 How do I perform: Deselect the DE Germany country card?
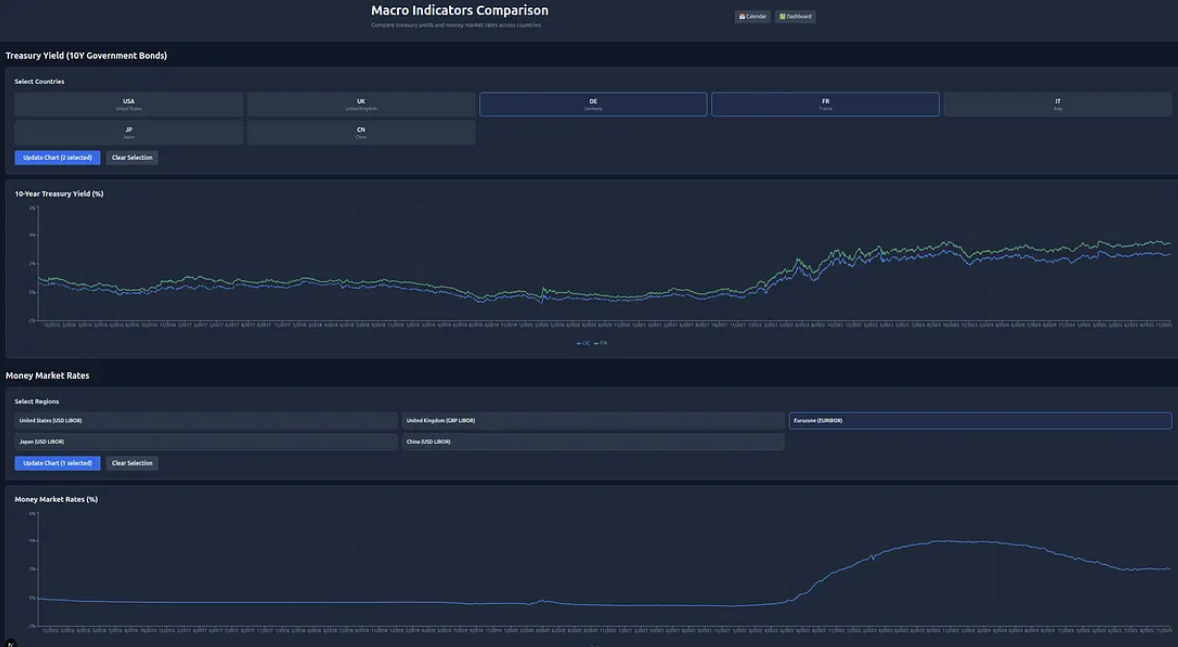[593, 104]
